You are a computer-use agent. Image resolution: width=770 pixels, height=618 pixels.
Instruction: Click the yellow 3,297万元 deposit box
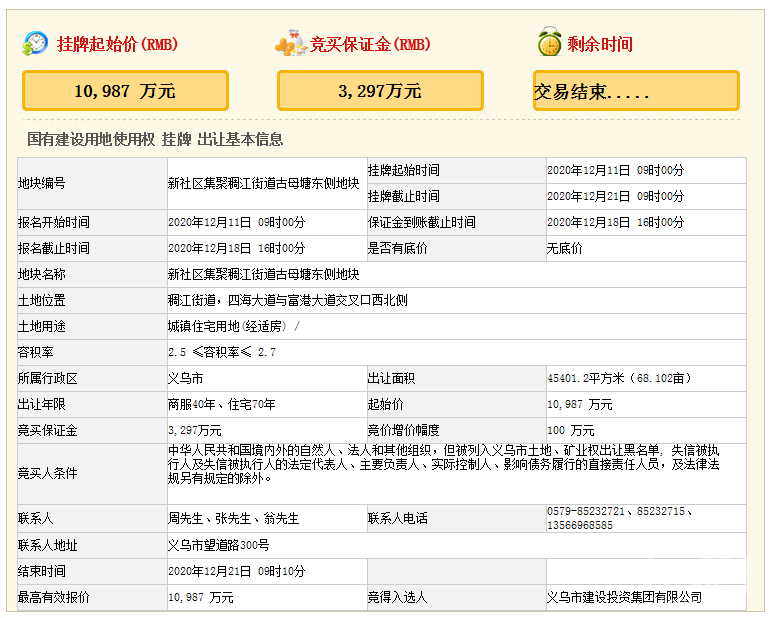[380, 91]
